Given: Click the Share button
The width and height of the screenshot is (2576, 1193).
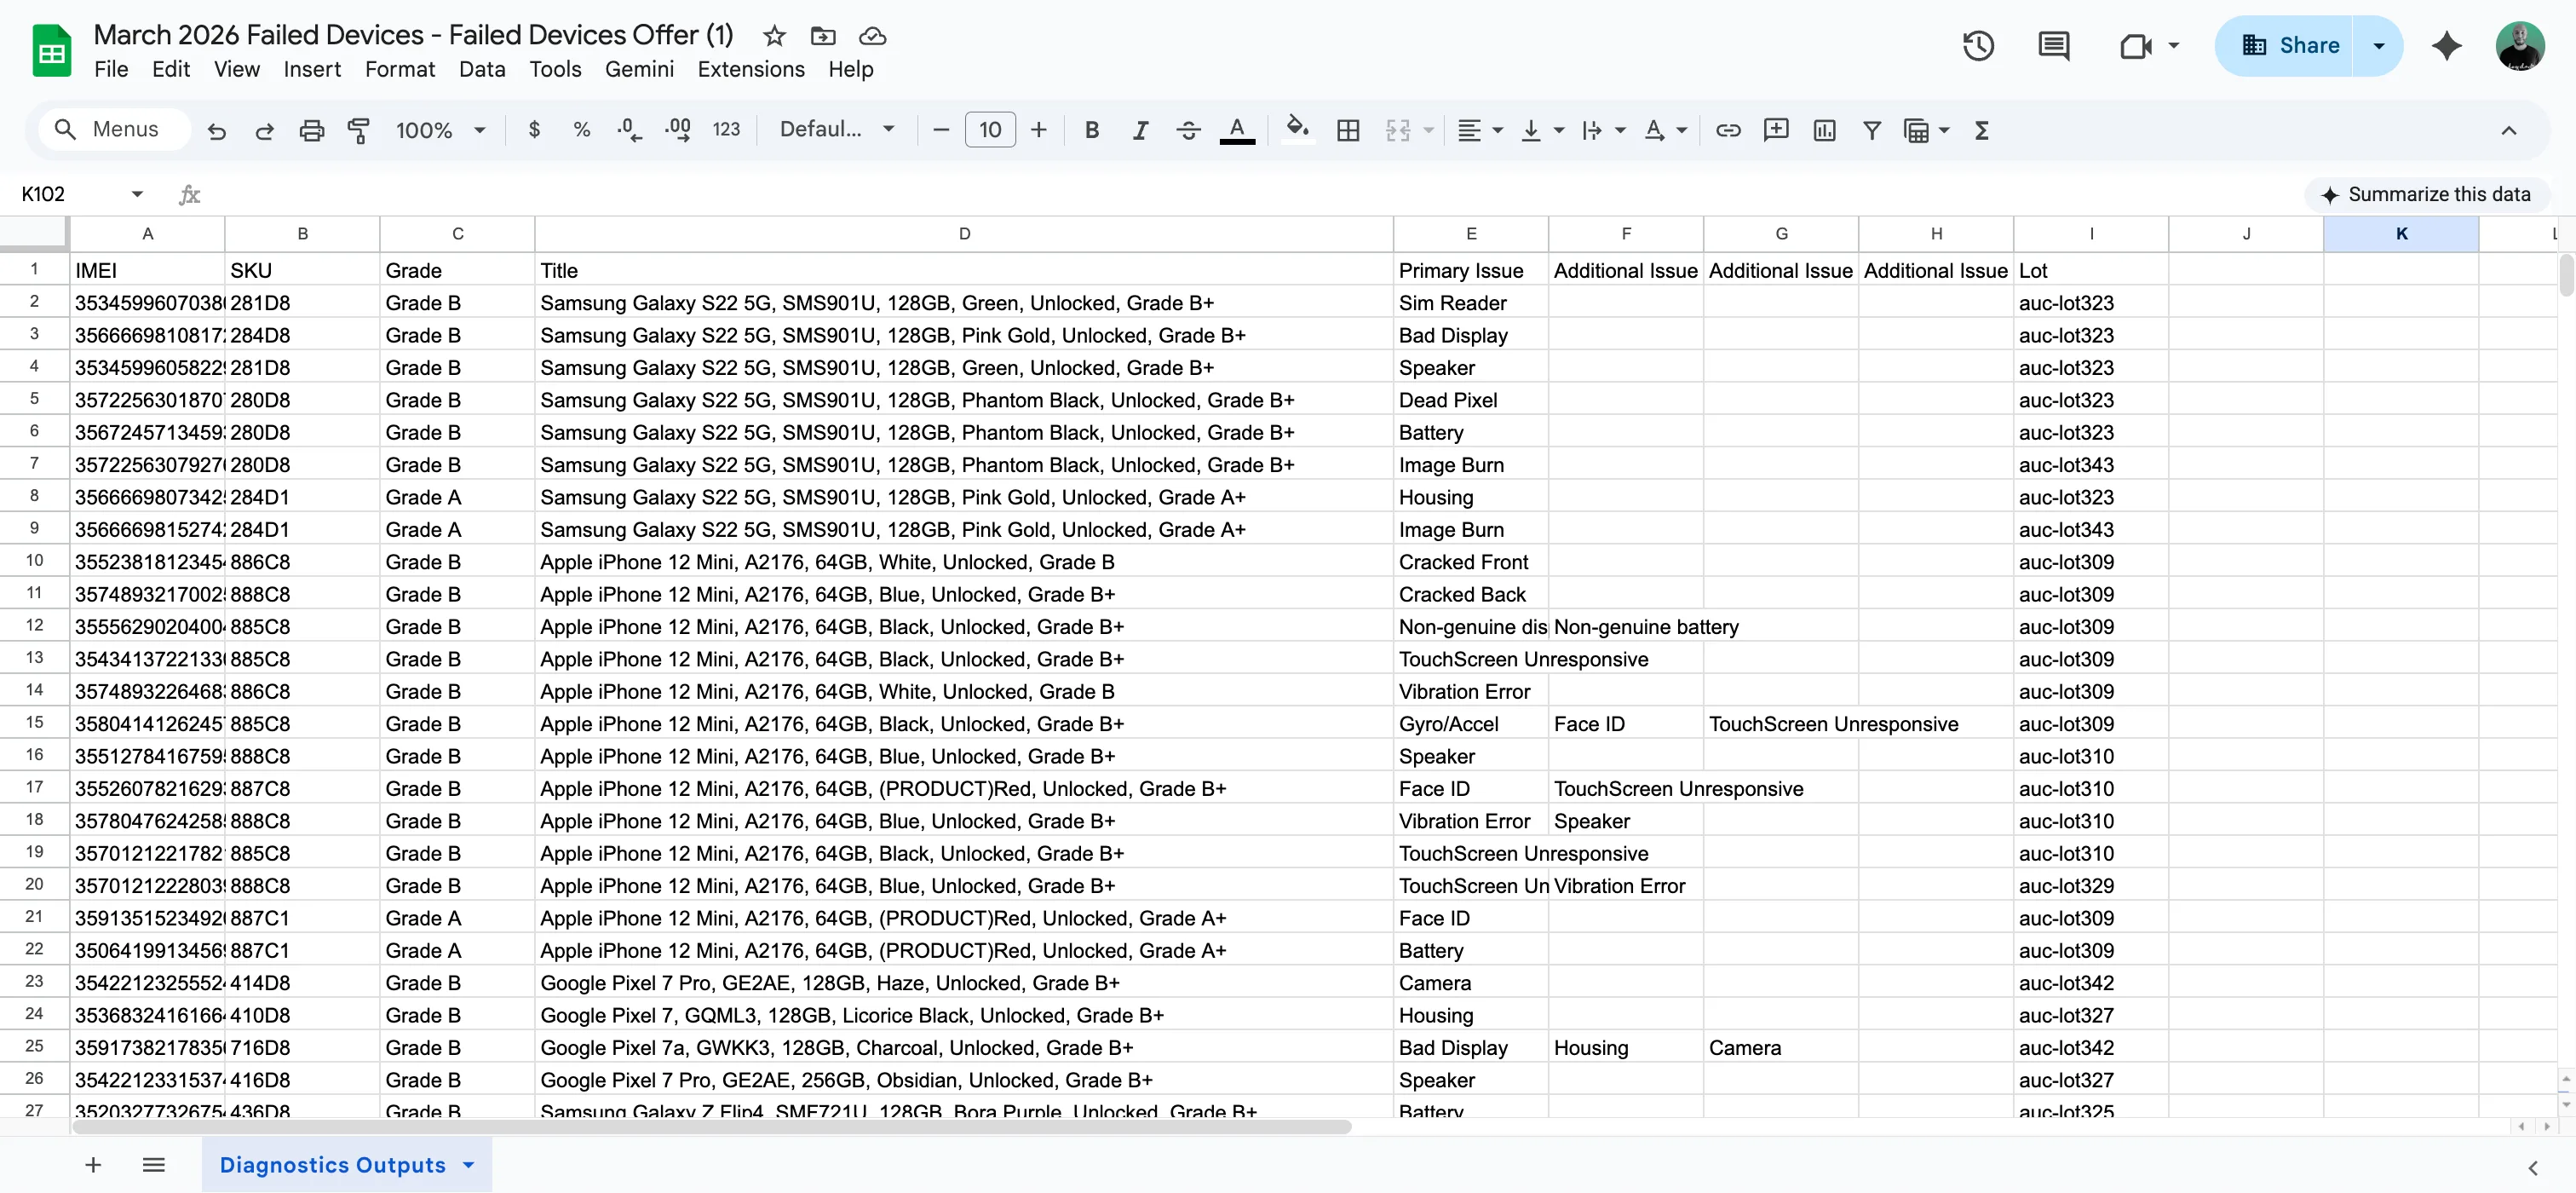Looking at the screenshot, I should (x=2284, y=46).
